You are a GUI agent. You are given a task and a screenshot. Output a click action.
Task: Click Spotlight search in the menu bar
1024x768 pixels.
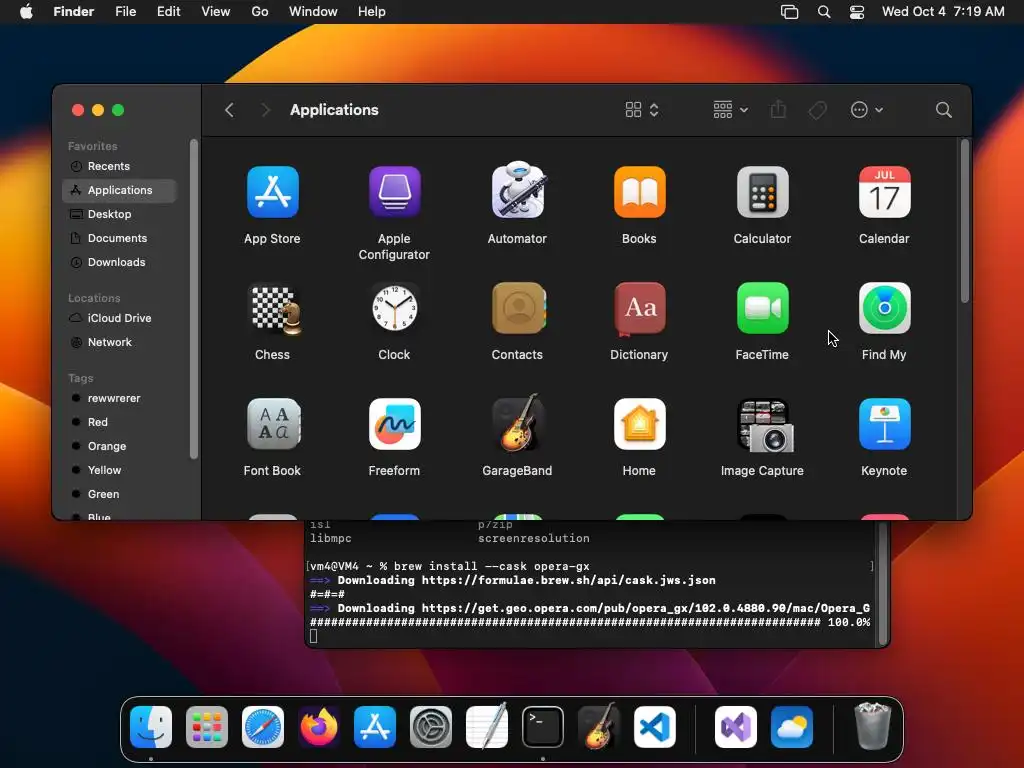824,12
